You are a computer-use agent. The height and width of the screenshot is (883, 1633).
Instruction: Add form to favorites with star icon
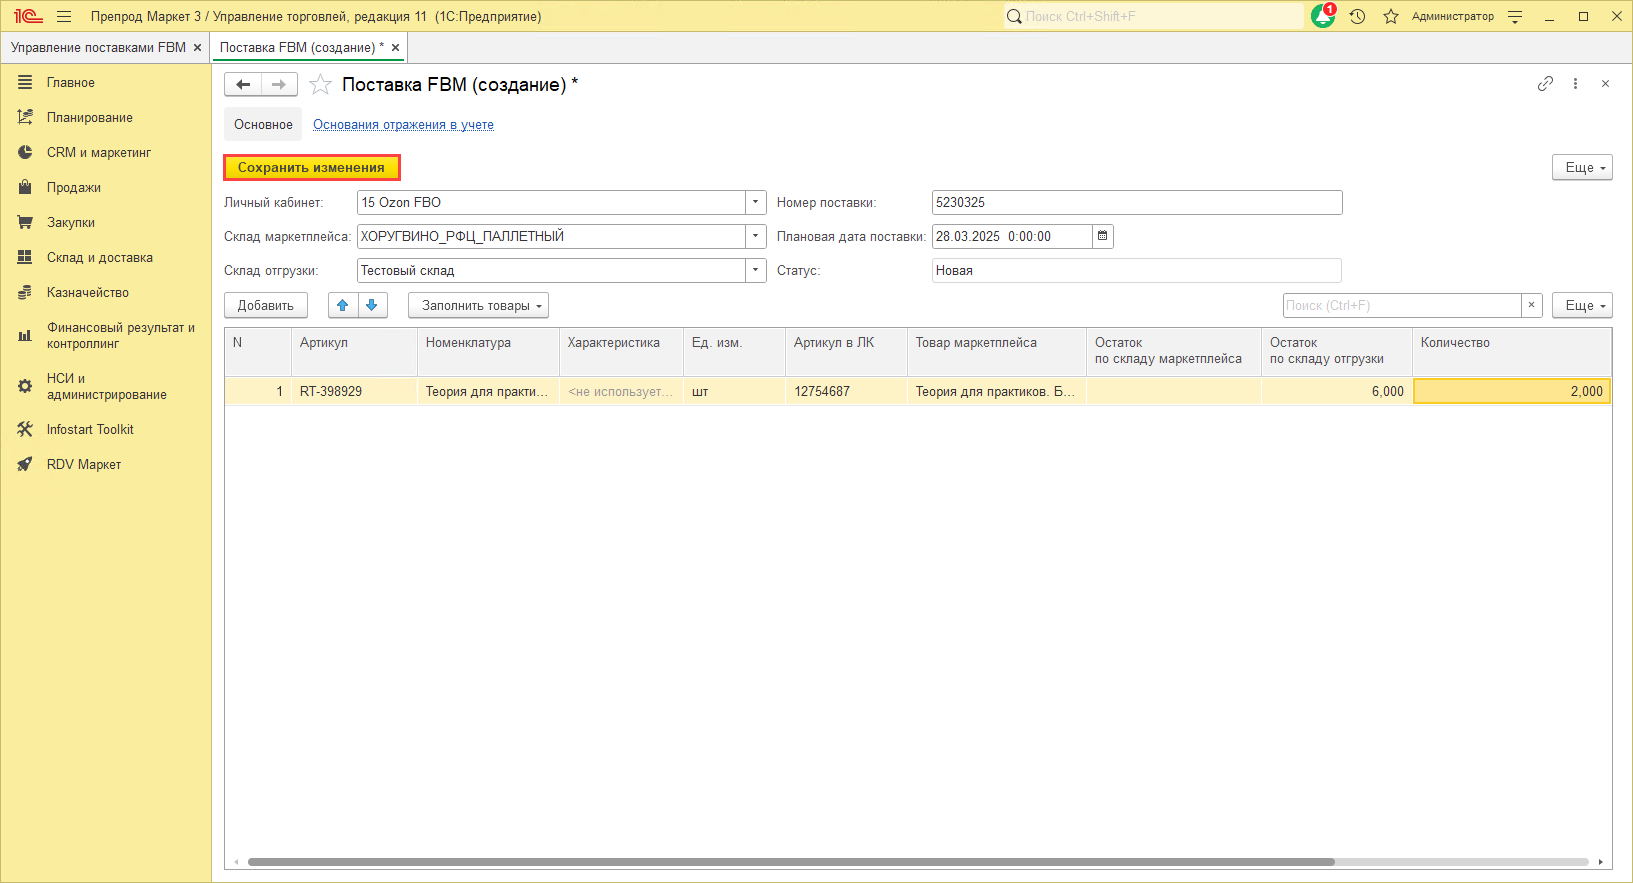pyautogui.click(x=320, y=85)
